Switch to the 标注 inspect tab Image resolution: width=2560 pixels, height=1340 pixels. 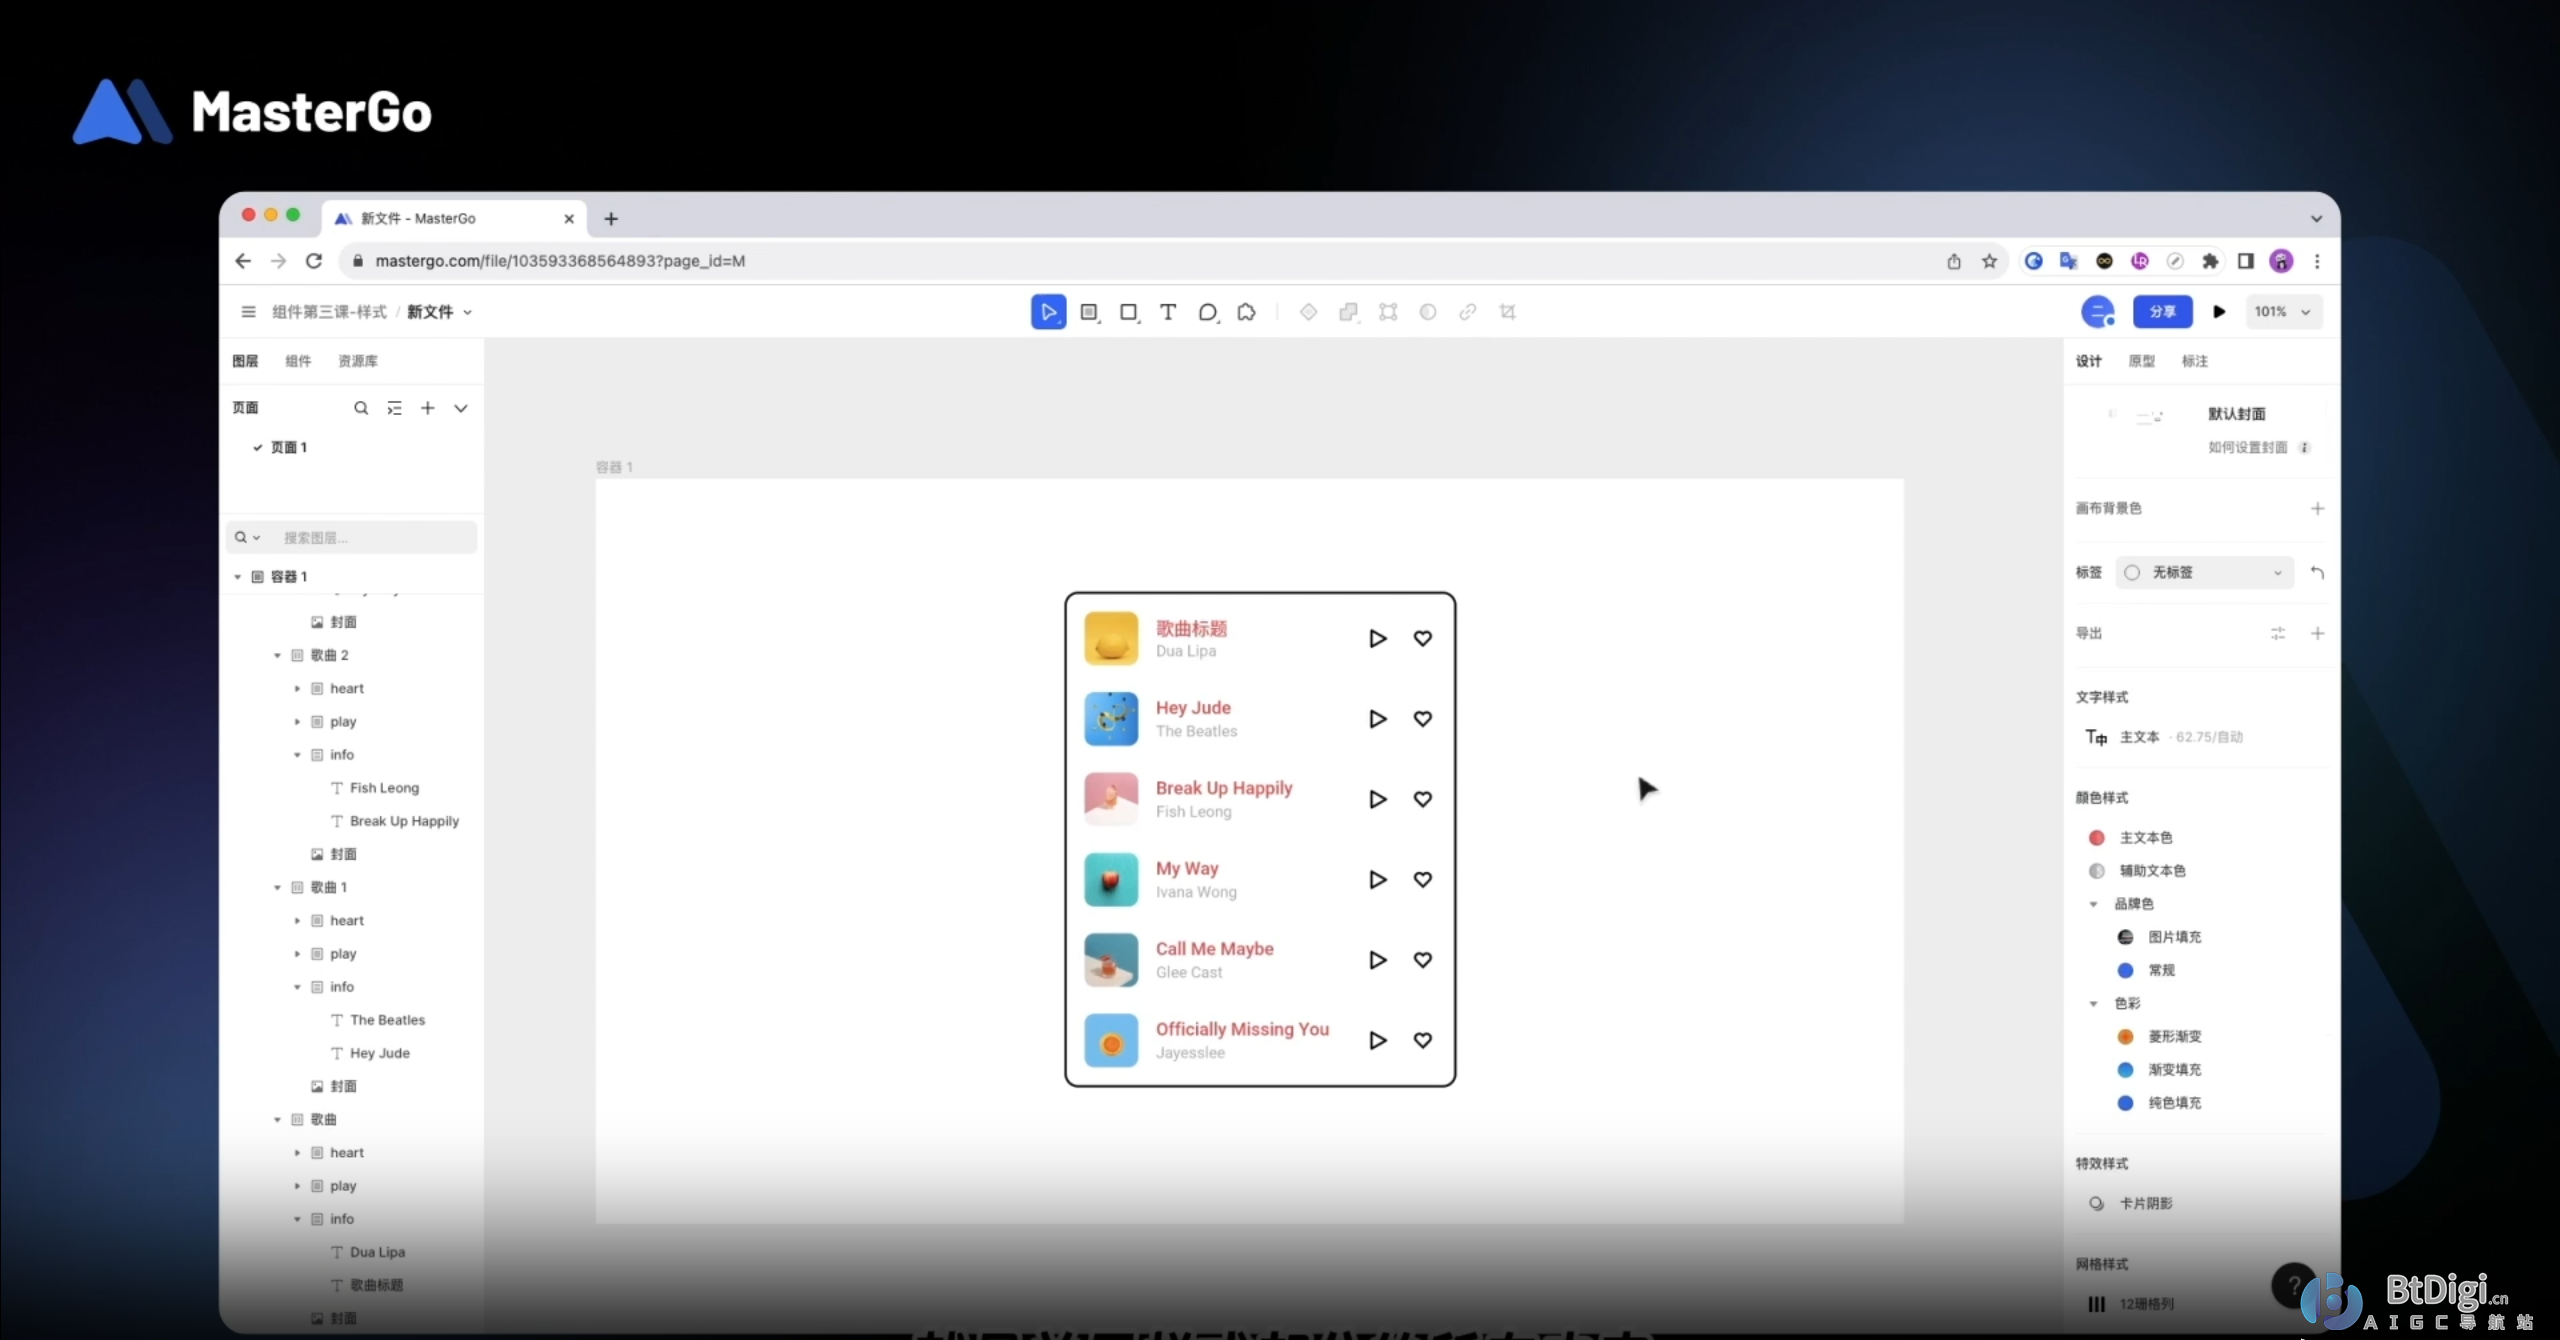(2195, 361)
